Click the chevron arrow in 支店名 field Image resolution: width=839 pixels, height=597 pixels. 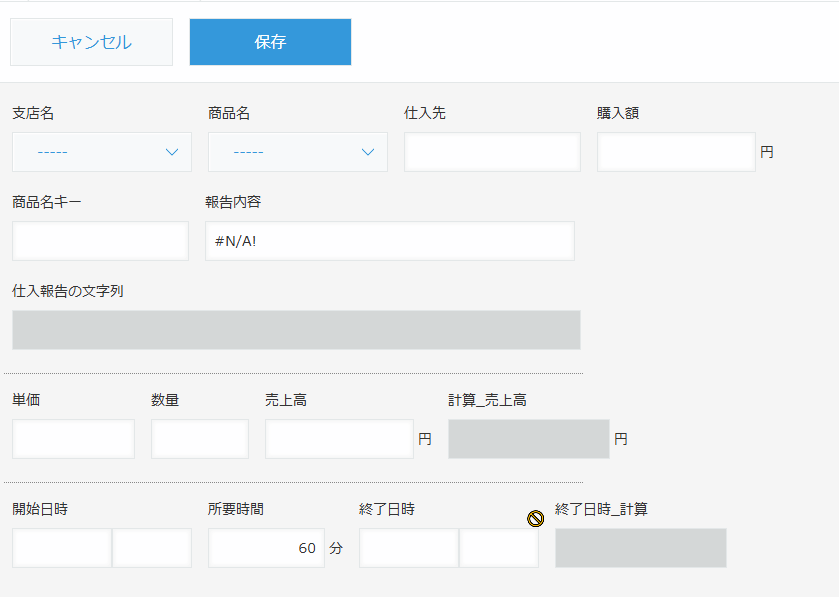171,152
